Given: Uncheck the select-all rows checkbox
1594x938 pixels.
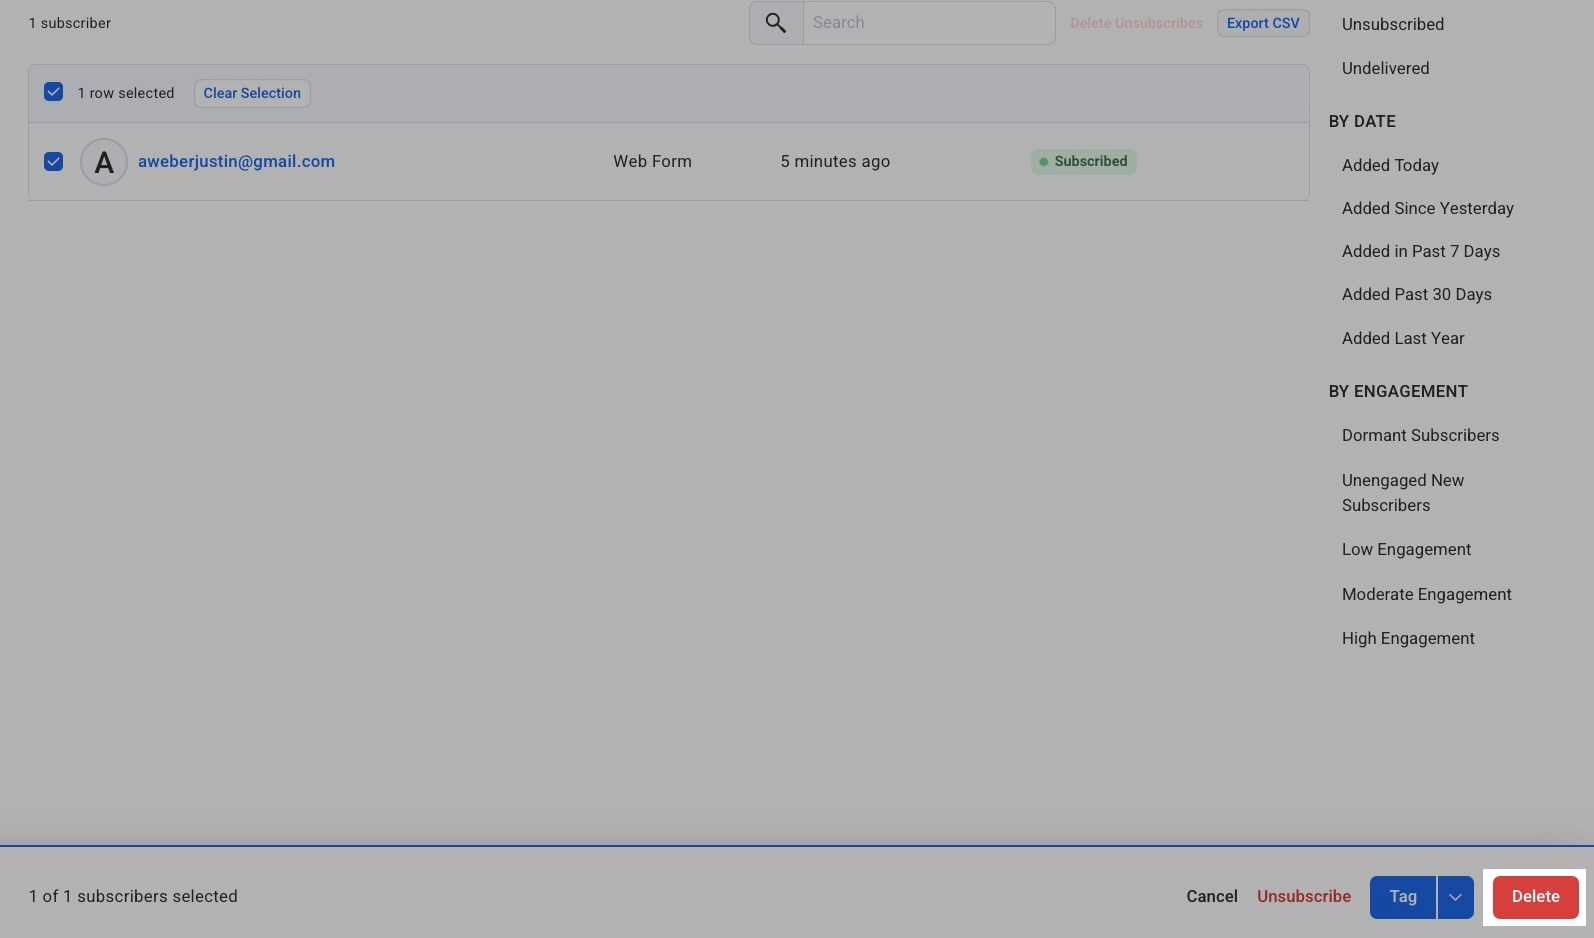Looking at the screenshot, I should tap(54, 93).
